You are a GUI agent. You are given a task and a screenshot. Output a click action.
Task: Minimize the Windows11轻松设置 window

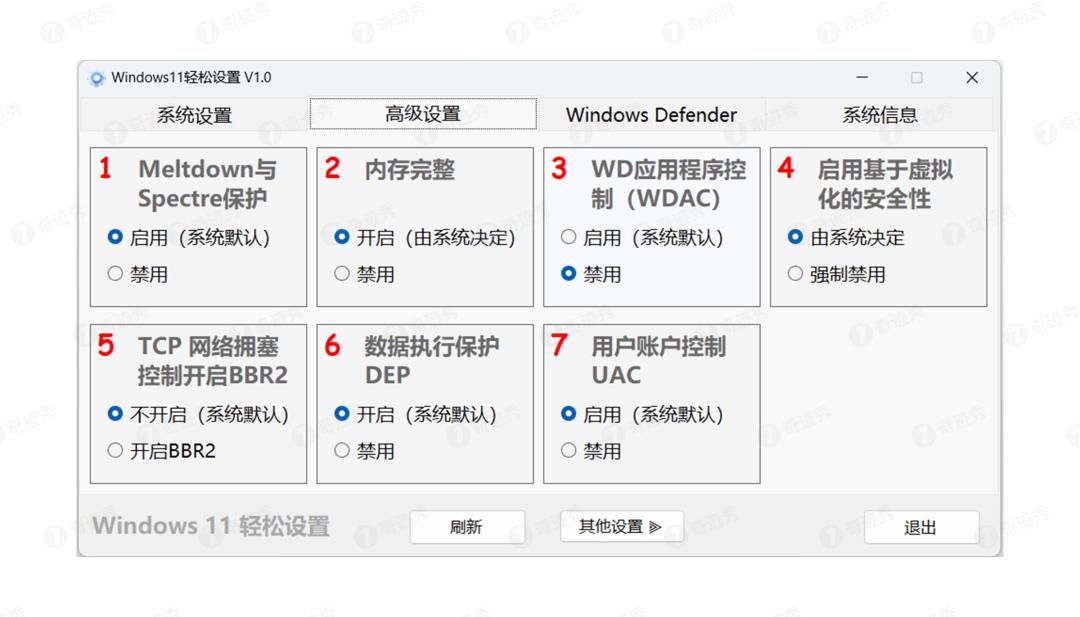[862, 78]
